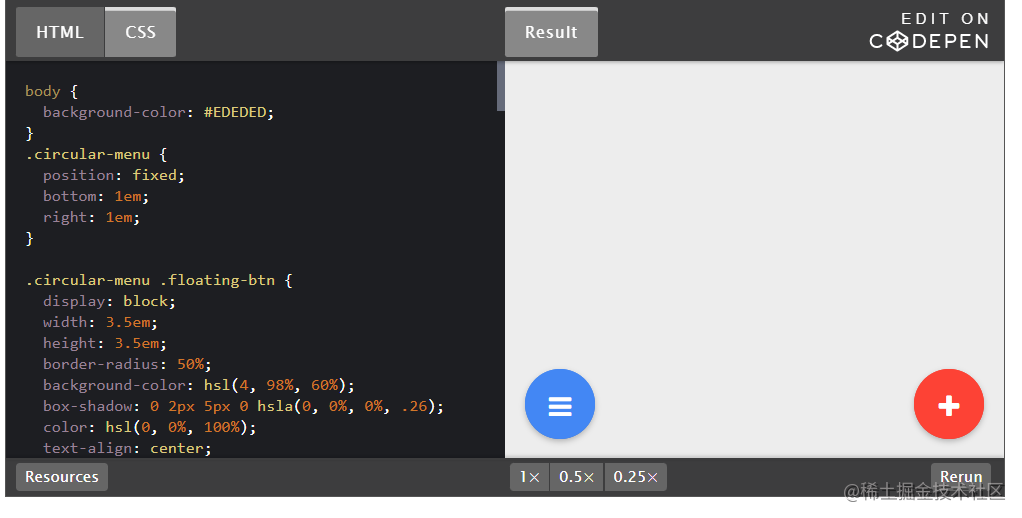1022x518 pixels.
Task: Click the EDIT ON text link
Action: (945, 19)
